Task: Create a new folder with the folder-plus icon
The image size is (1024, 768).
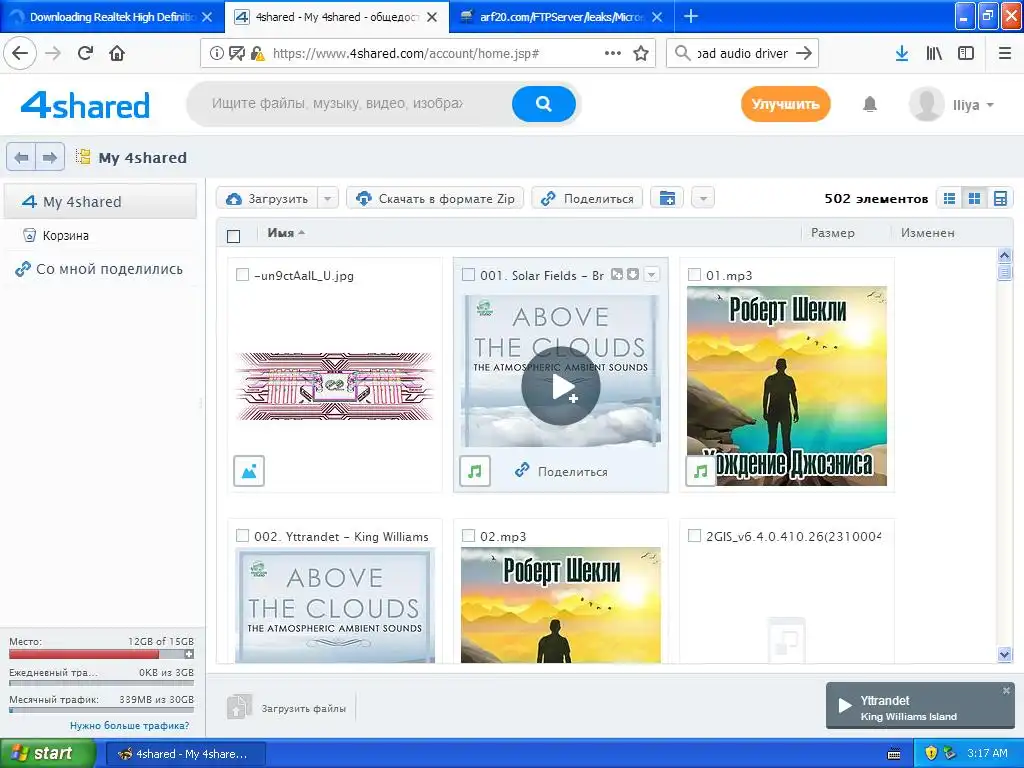Action: point(667,198)
